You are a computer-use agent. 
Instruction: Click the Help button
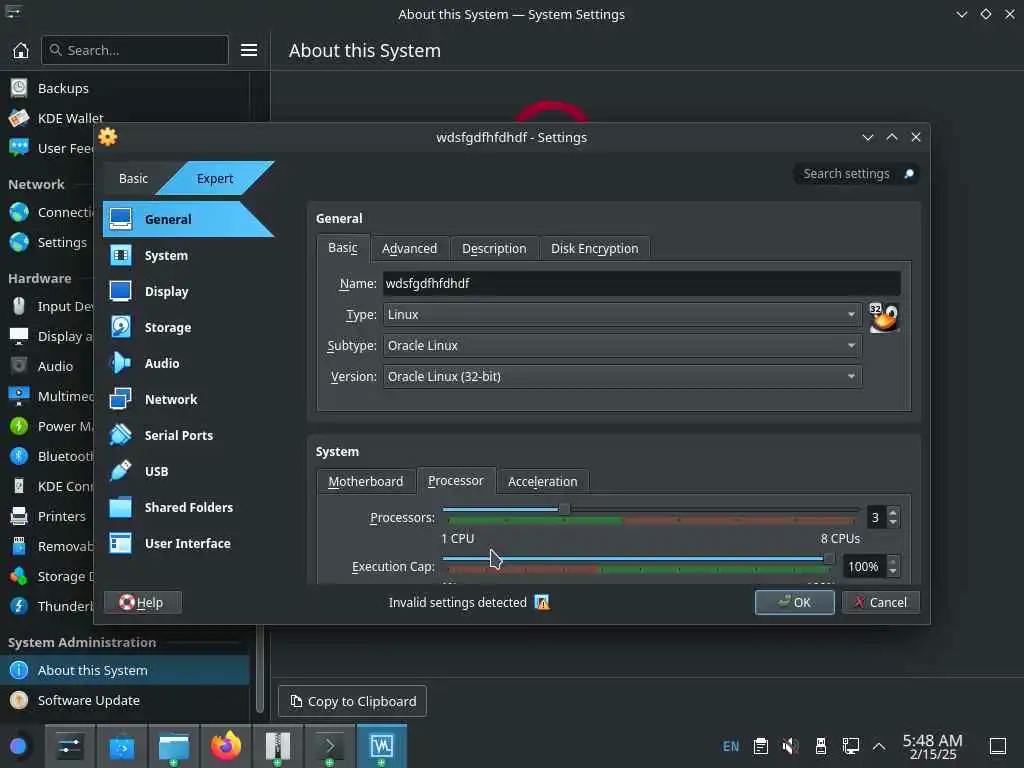click(142, 602)
